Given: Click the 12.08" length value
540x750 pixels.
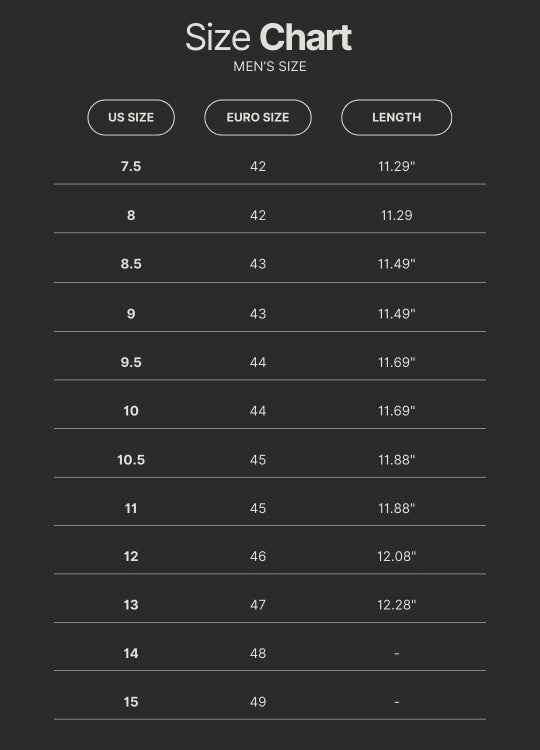Looking at the screenshot, I should (x=397, y=556).
